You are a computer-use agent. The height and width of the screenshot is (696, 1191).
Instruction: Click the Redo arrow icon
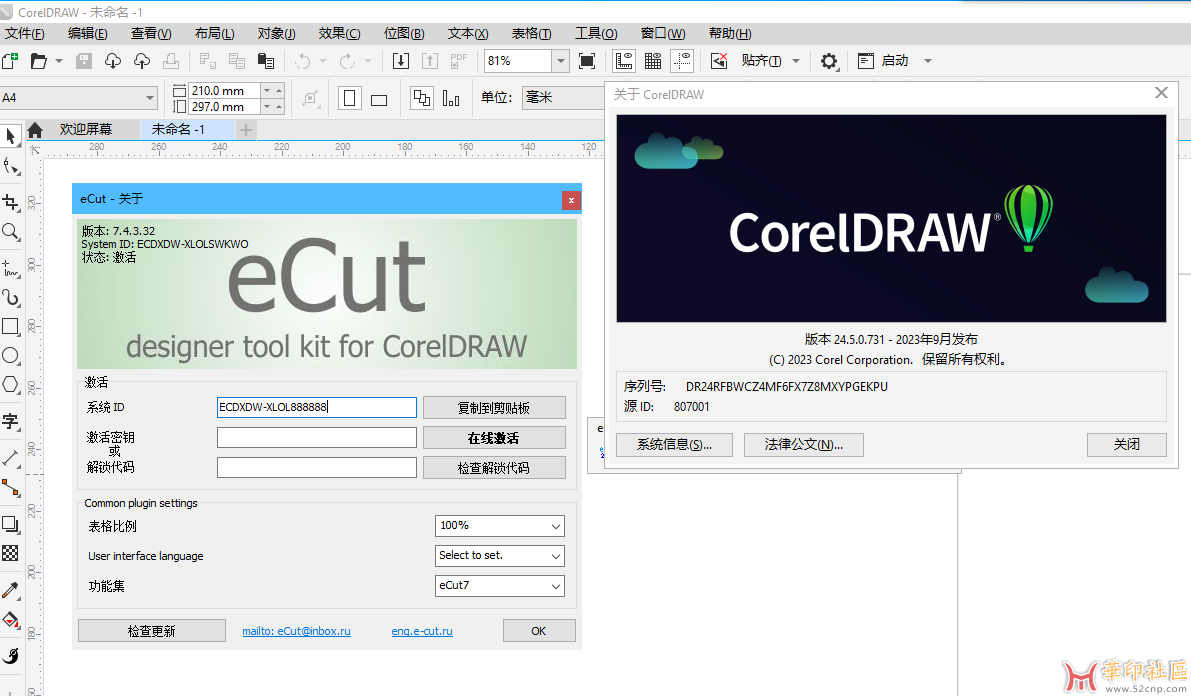[x=347, y=61]
